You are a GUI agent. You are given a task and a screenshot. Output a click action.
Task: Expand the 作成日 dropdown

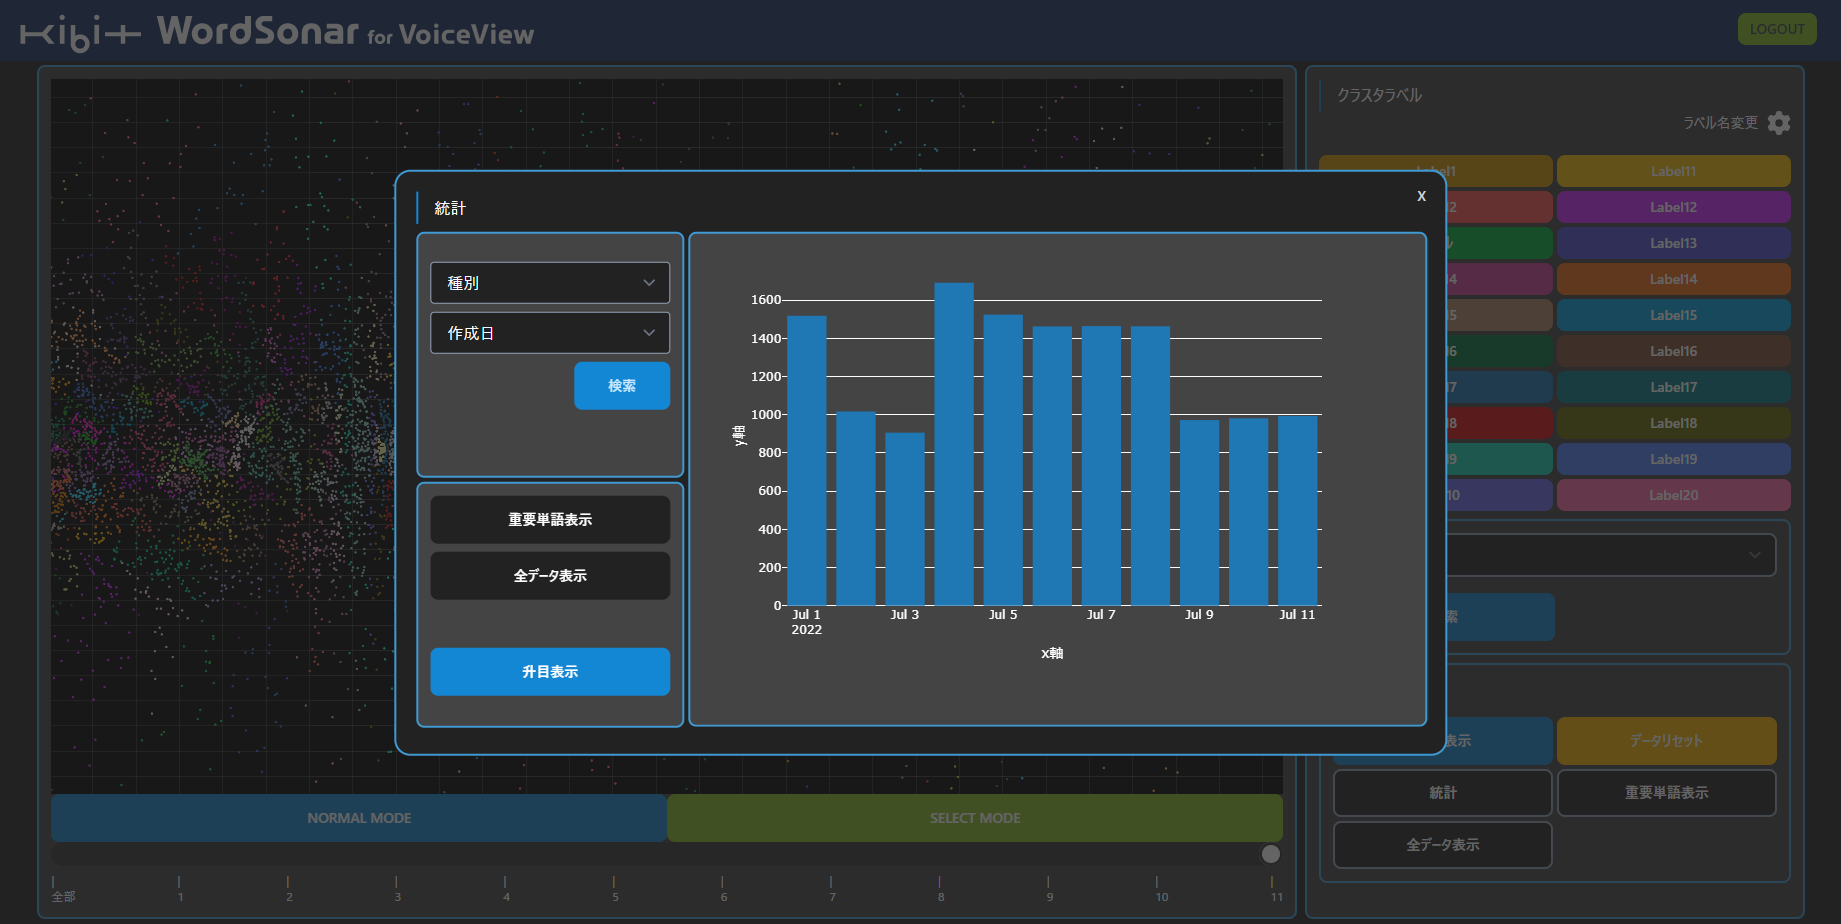coord(550,333)
